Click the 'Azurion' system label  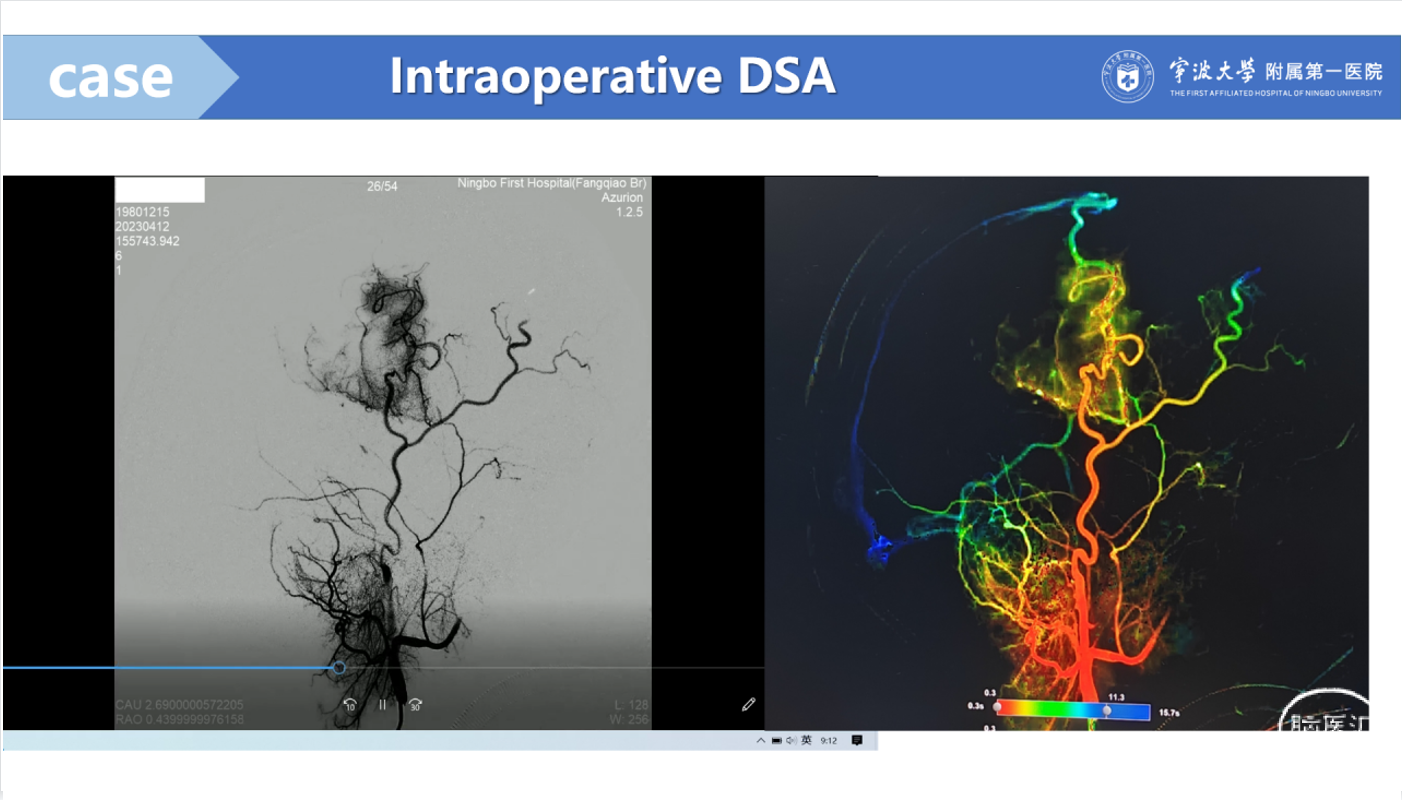(x=622, y=198)
